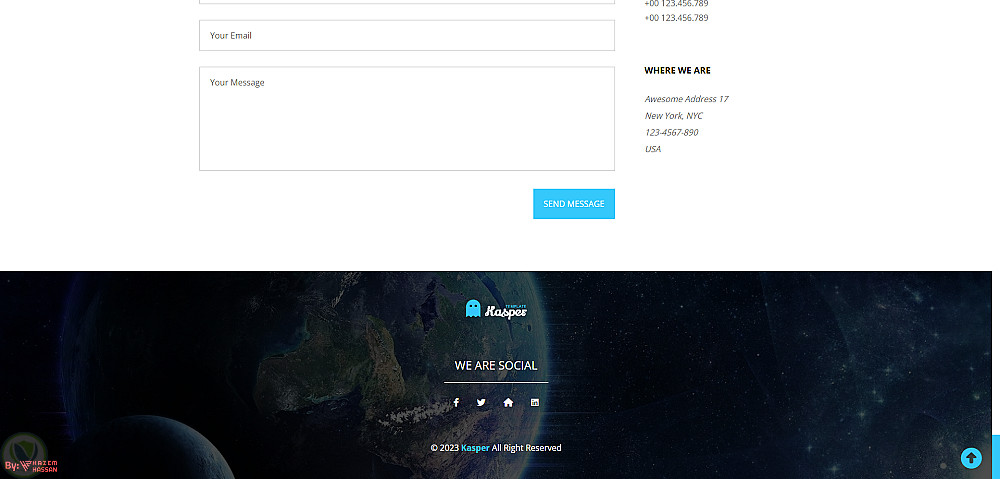Select the lowest '+00 123.456.789' phone number
Screen dimensions: 1000x479
(676, 18)
